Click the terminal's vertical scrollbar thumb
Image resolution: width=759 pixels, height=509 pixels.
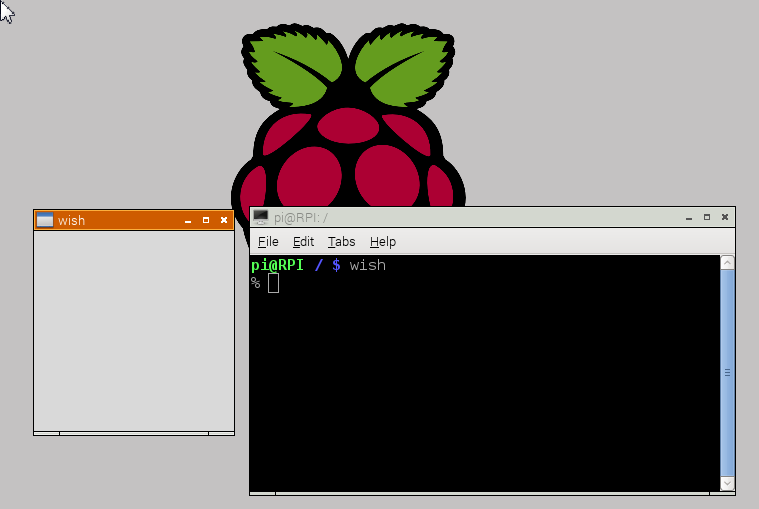pyautogui.click(x=727, y=370)
